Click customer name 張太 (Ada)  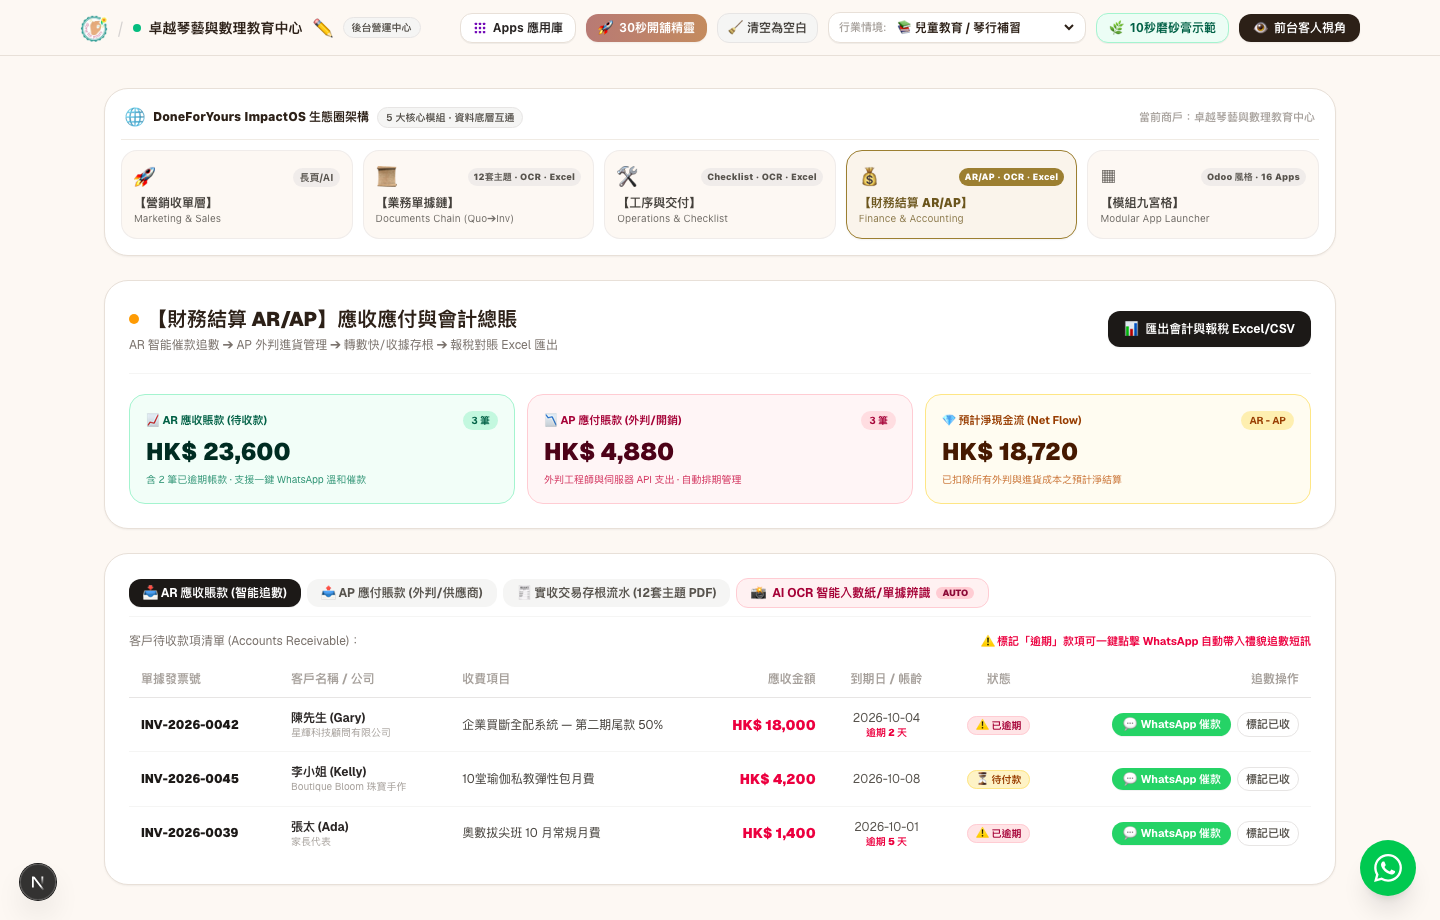tap(320, 827)
